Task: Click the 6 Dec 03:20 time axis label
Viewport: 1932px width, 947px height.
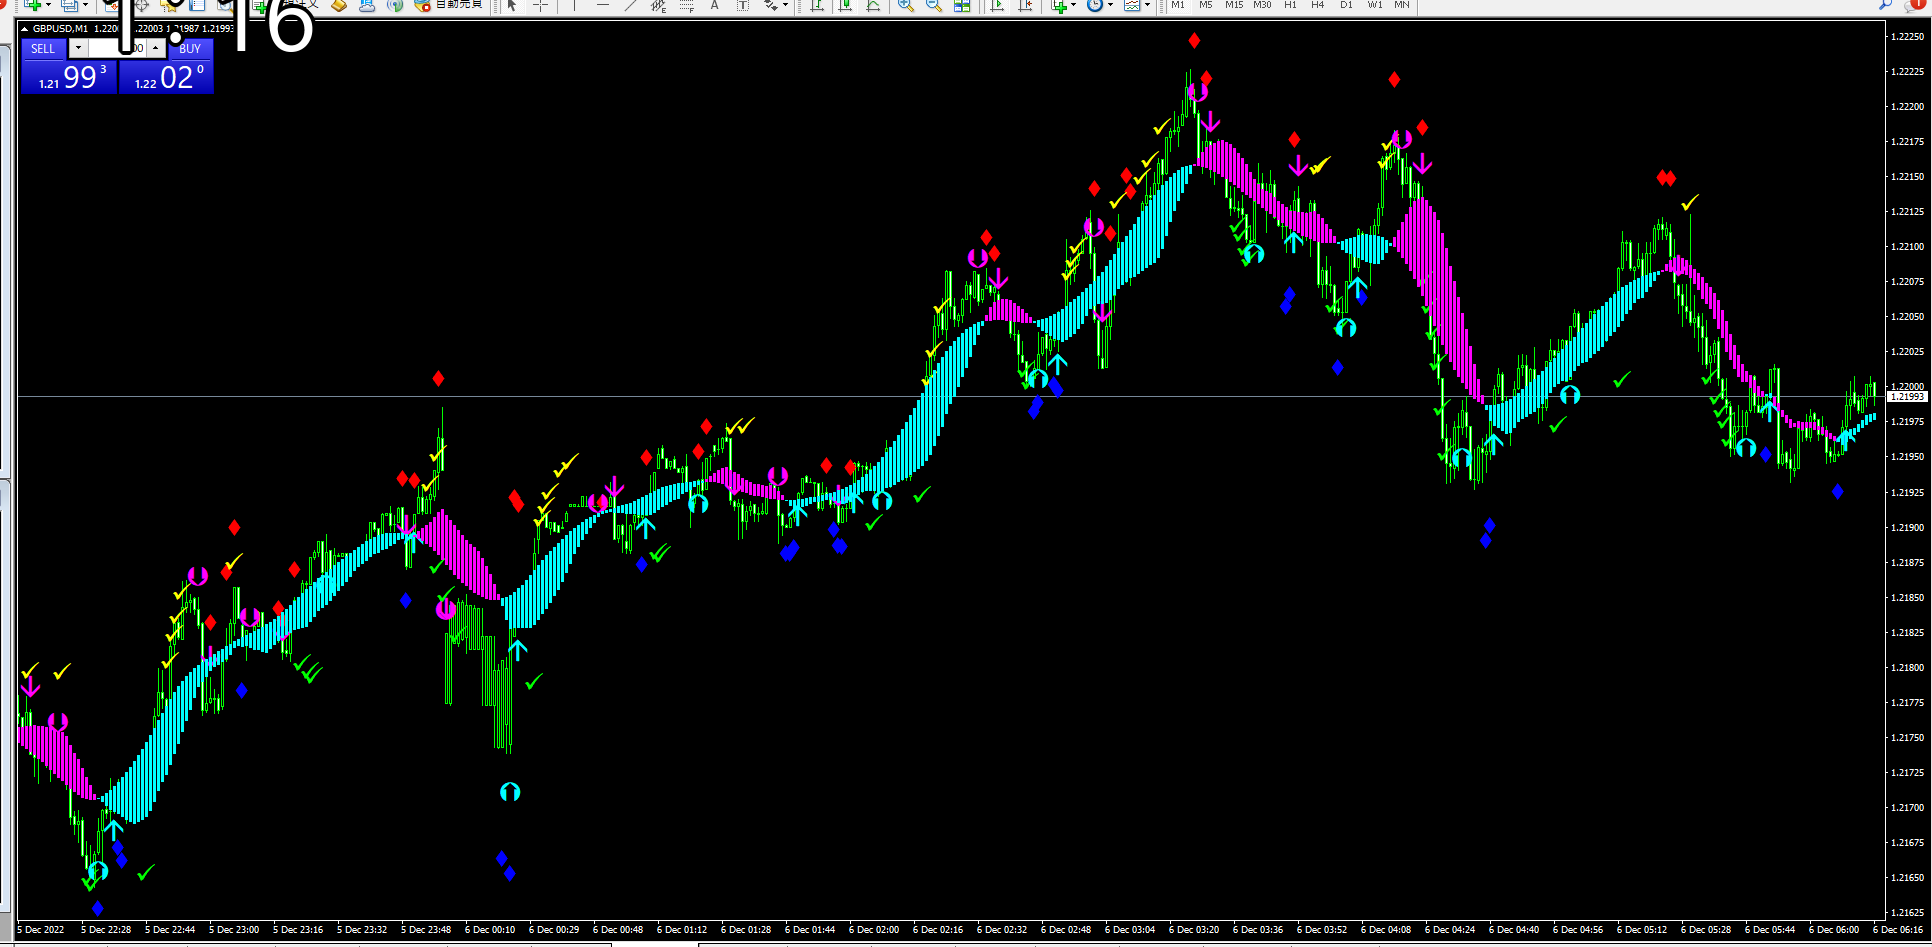Action: 1194,930
